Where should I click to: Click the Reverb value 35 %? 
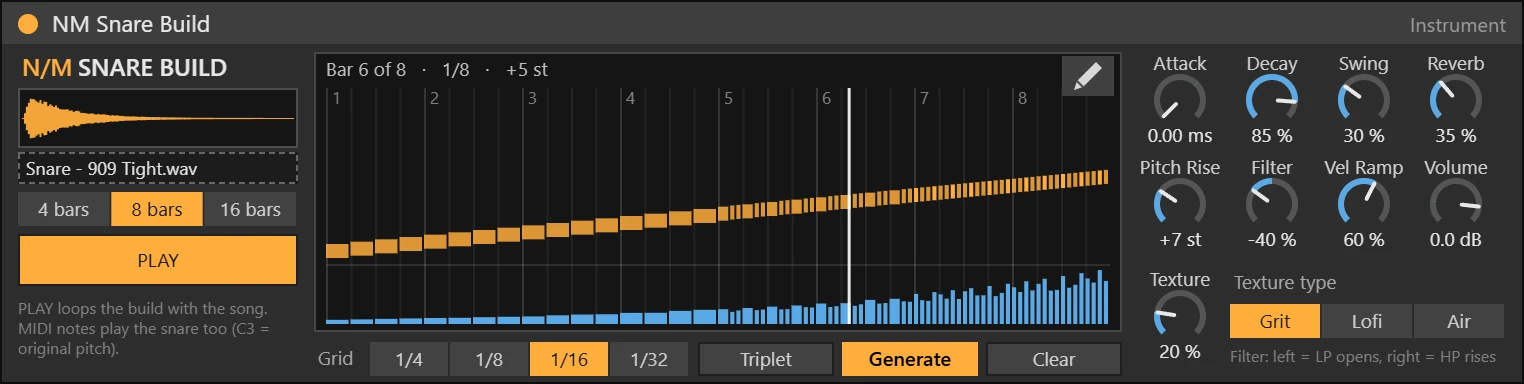[1456, 136]
